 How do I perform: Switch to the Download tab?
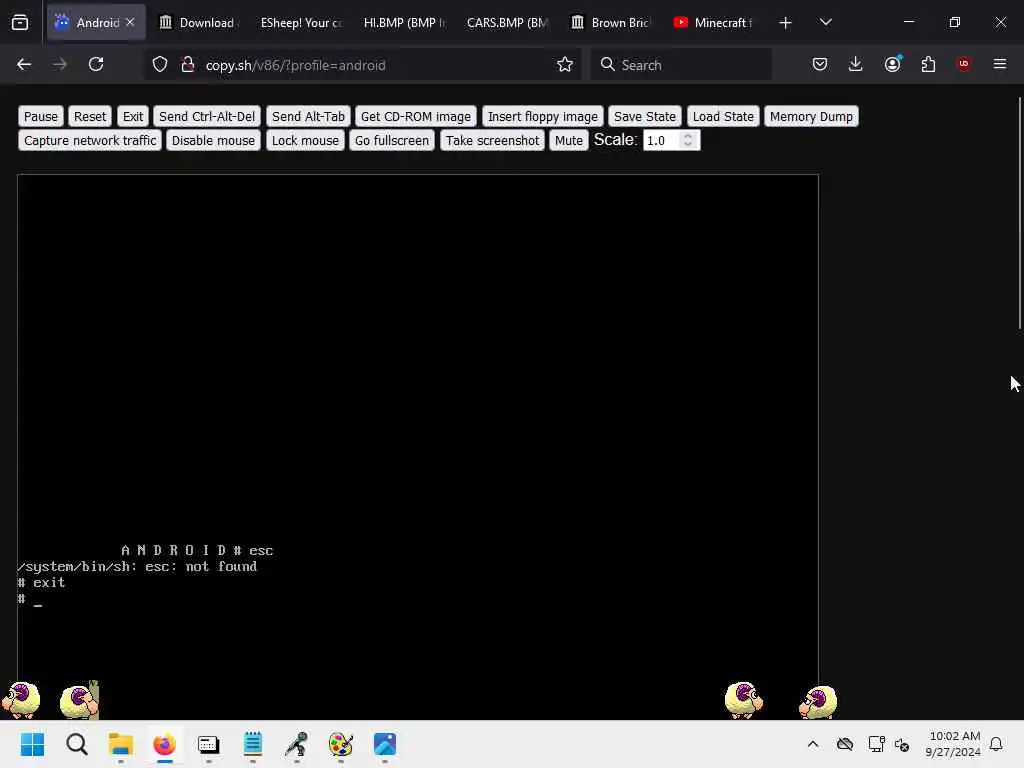[x=198, y=22]
